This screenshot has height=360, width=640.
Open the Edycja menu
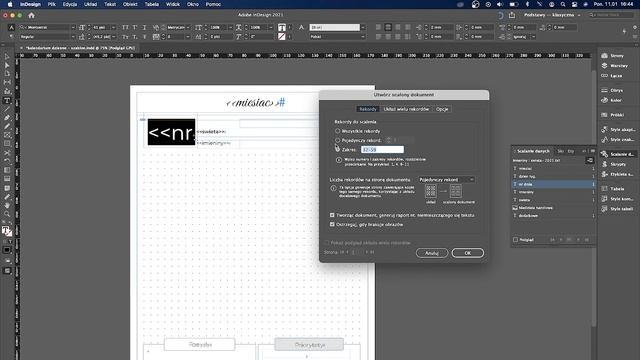click(x=70, y=4)
